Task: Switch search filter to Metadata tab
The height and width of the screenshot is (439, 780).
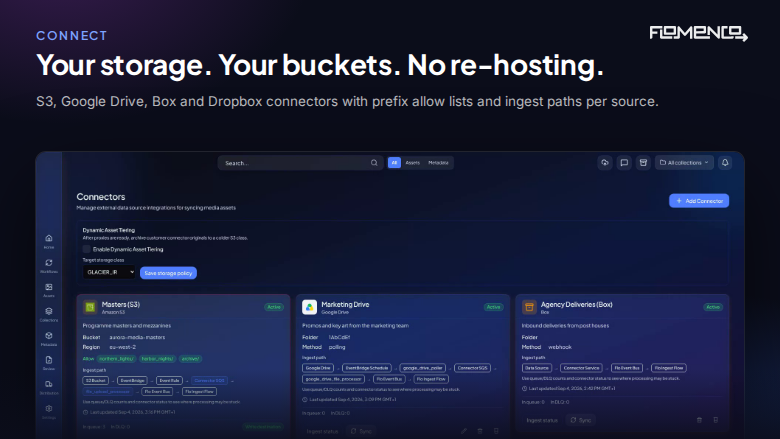Action: pos(438,163)
